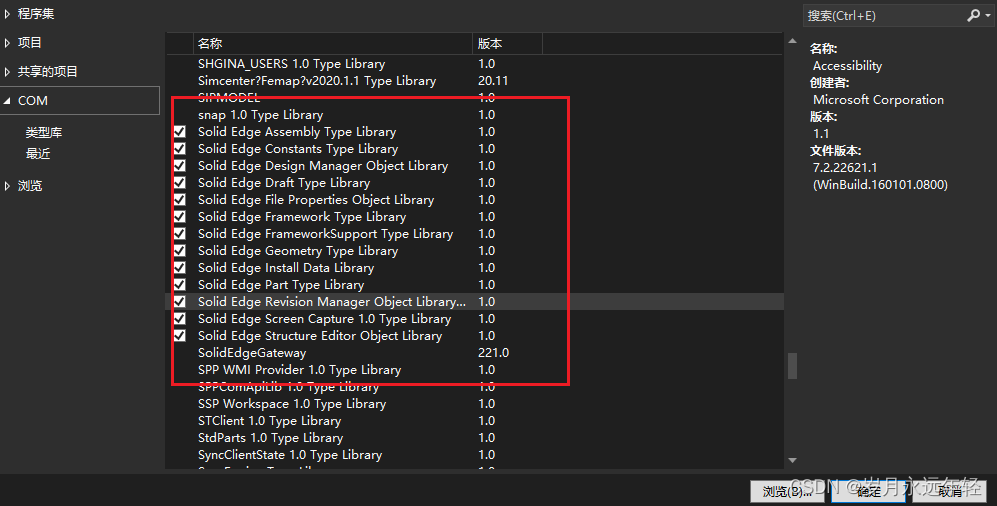Uncheck Solid Edge Install Data Library
Viewport: 997px width, 506px height.
click(180, 268)
